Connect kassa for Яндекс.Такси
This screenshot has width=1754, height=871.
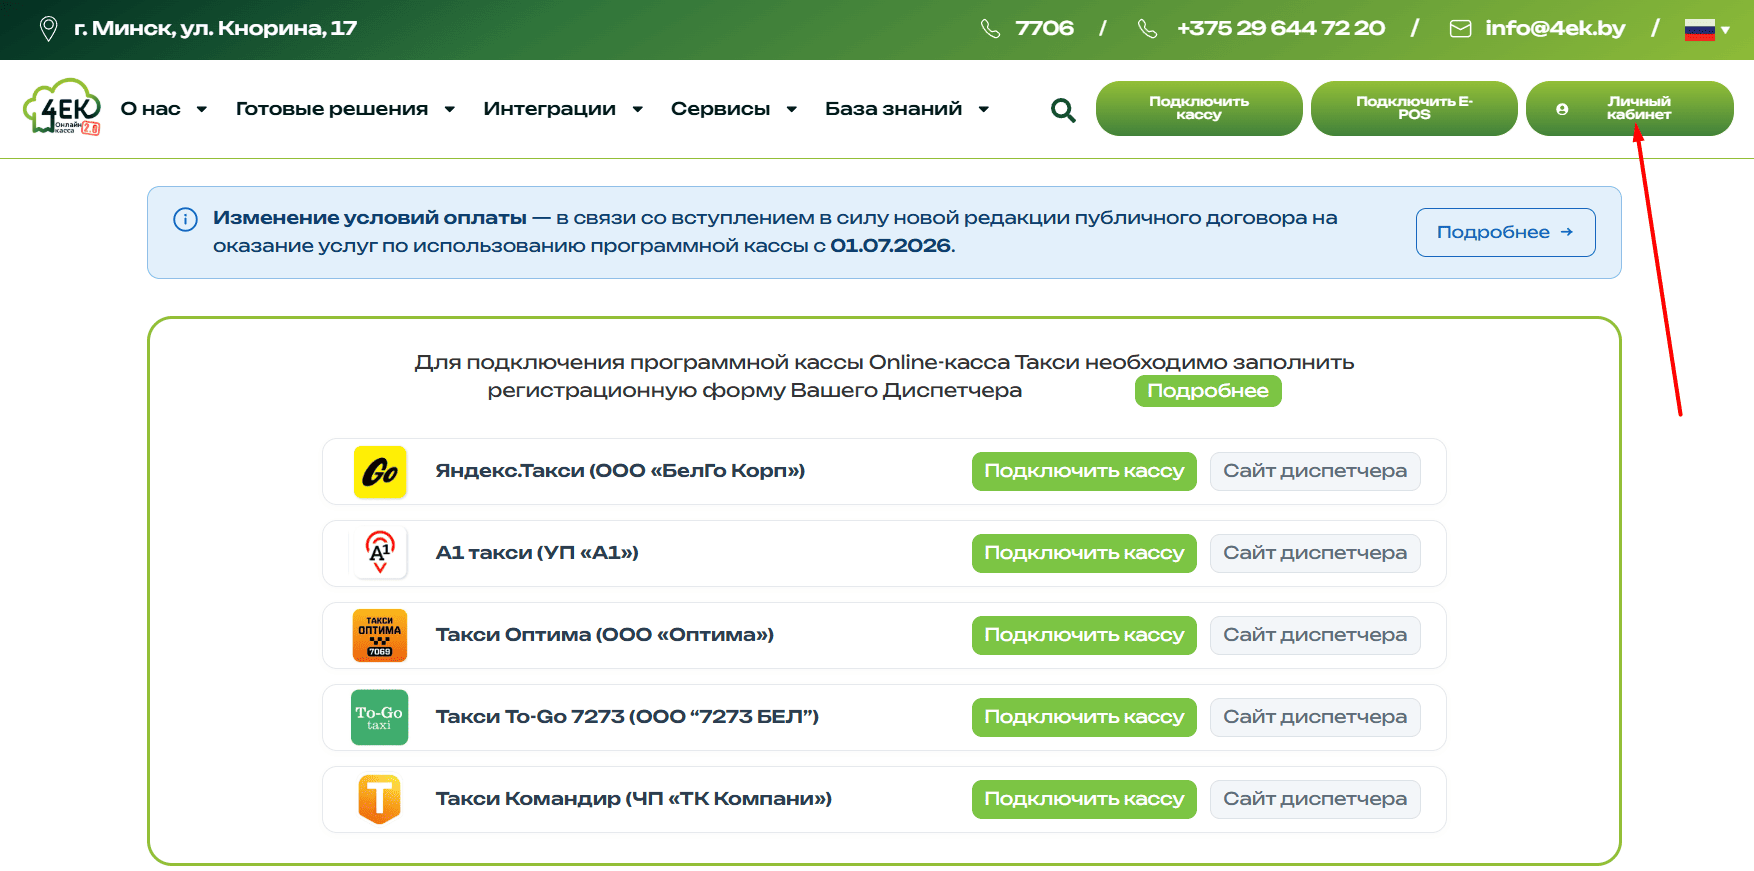pyautogui.click(x=1084, y=471)
